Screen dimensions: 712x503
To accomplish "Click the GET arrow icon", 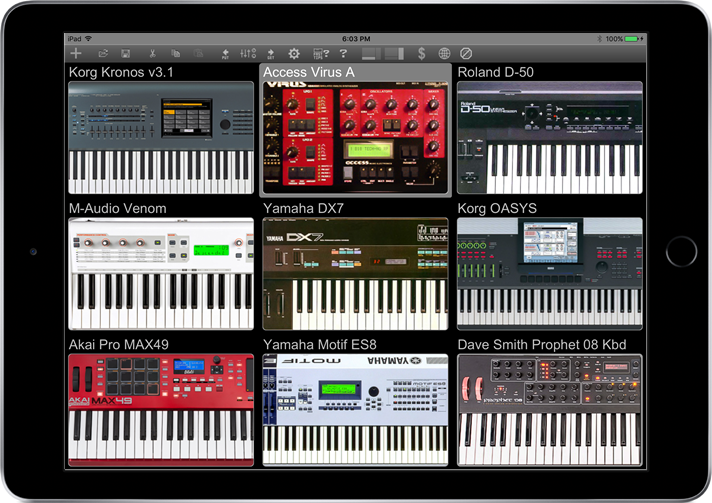I will (271, 54).
